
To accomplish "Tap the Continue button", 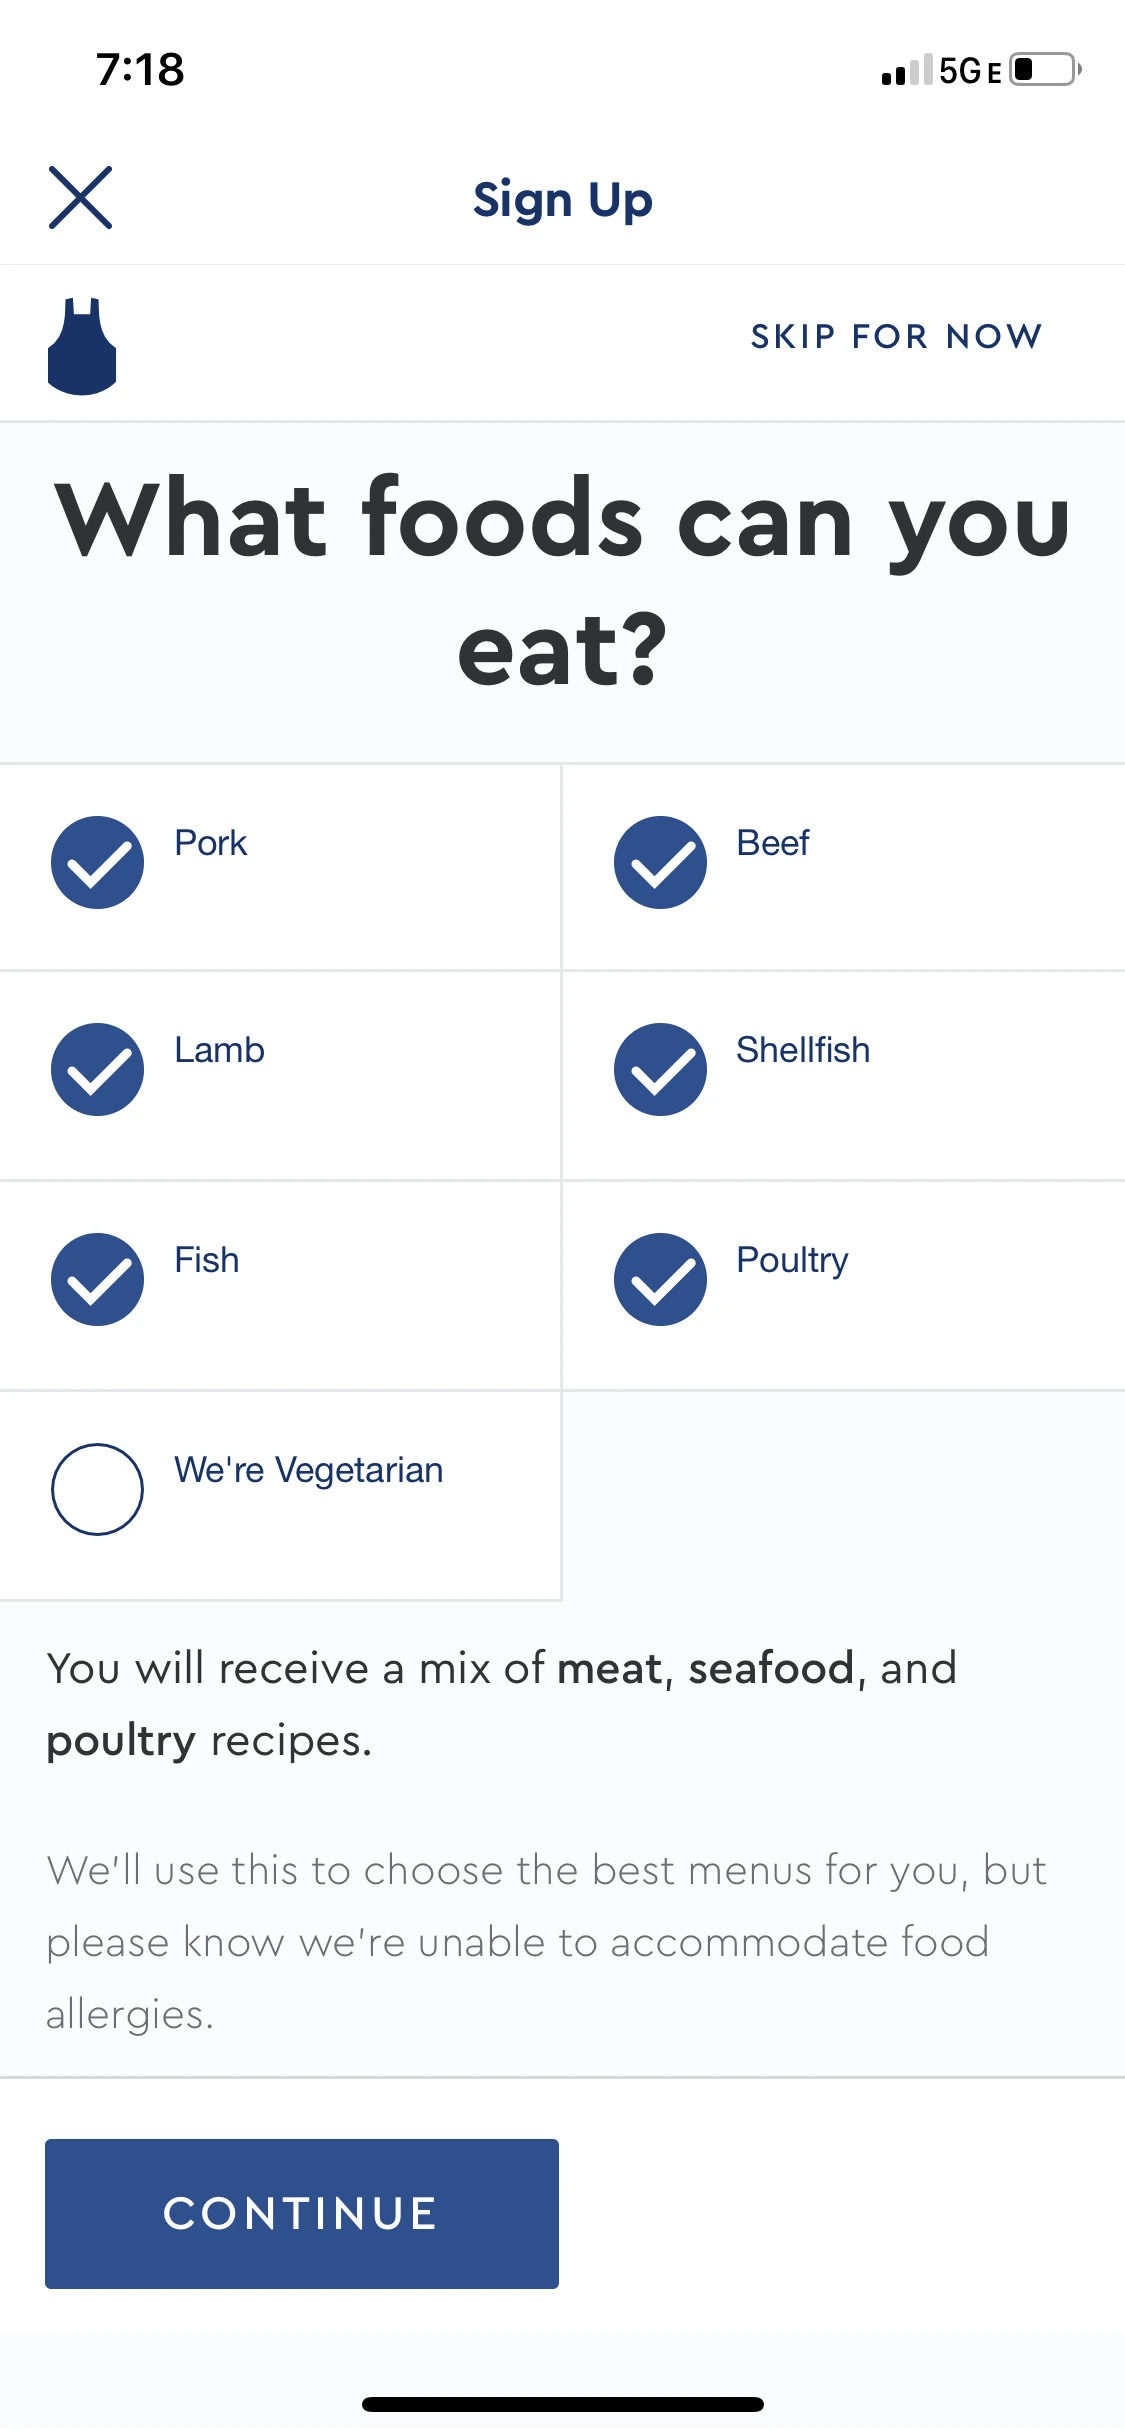I will coord(302,2213).
